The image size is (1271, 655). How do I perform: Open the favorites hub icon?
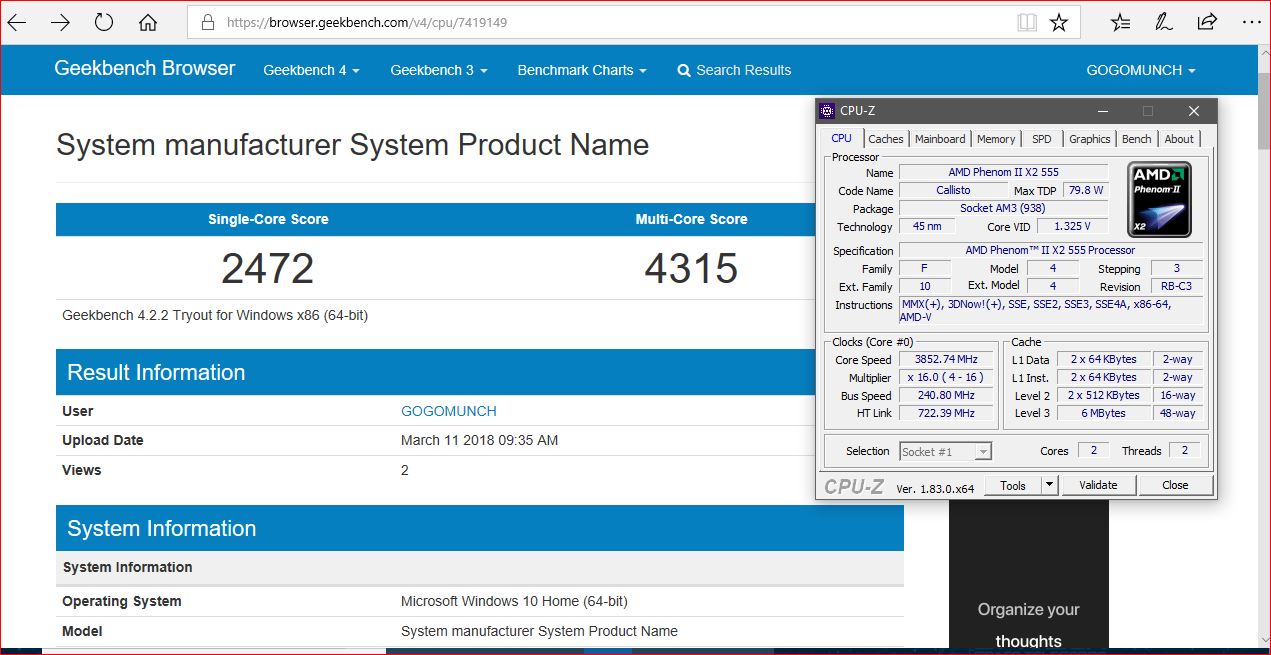pyautogui.click(x=1121, y=22)
